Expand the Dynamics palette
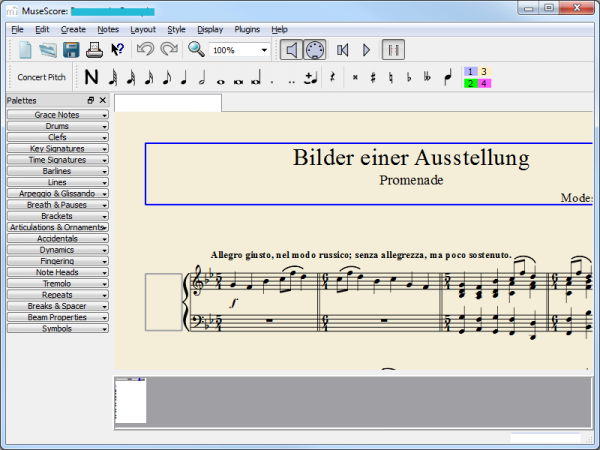Image resolution: width=600 pixels, height=450 pixels. [58, 250]
